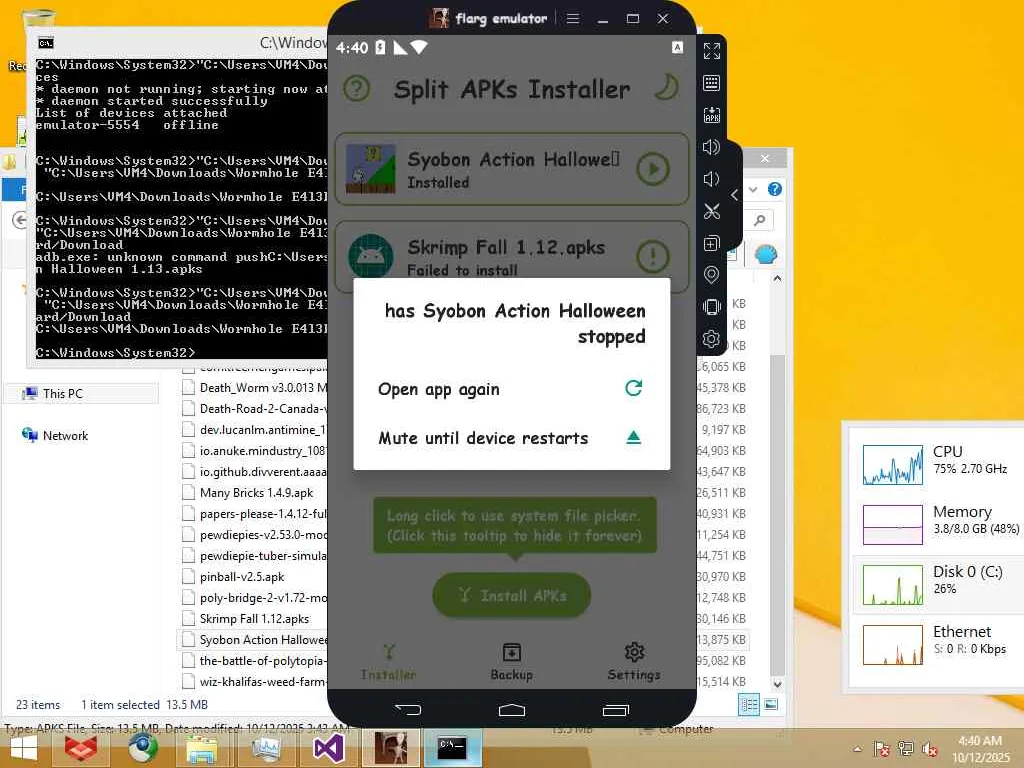The height and width of the screenshot is (768, 1024).
Task: Raise emulator volume with upper speaker icon
Action: [711, 147]
